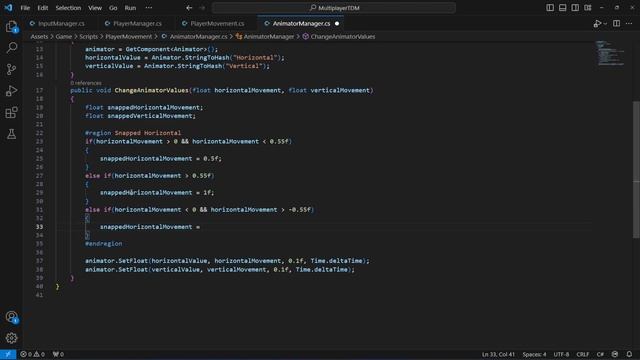Click the Run file play button
The image size is (640, 360).
[x=597, y=24]
